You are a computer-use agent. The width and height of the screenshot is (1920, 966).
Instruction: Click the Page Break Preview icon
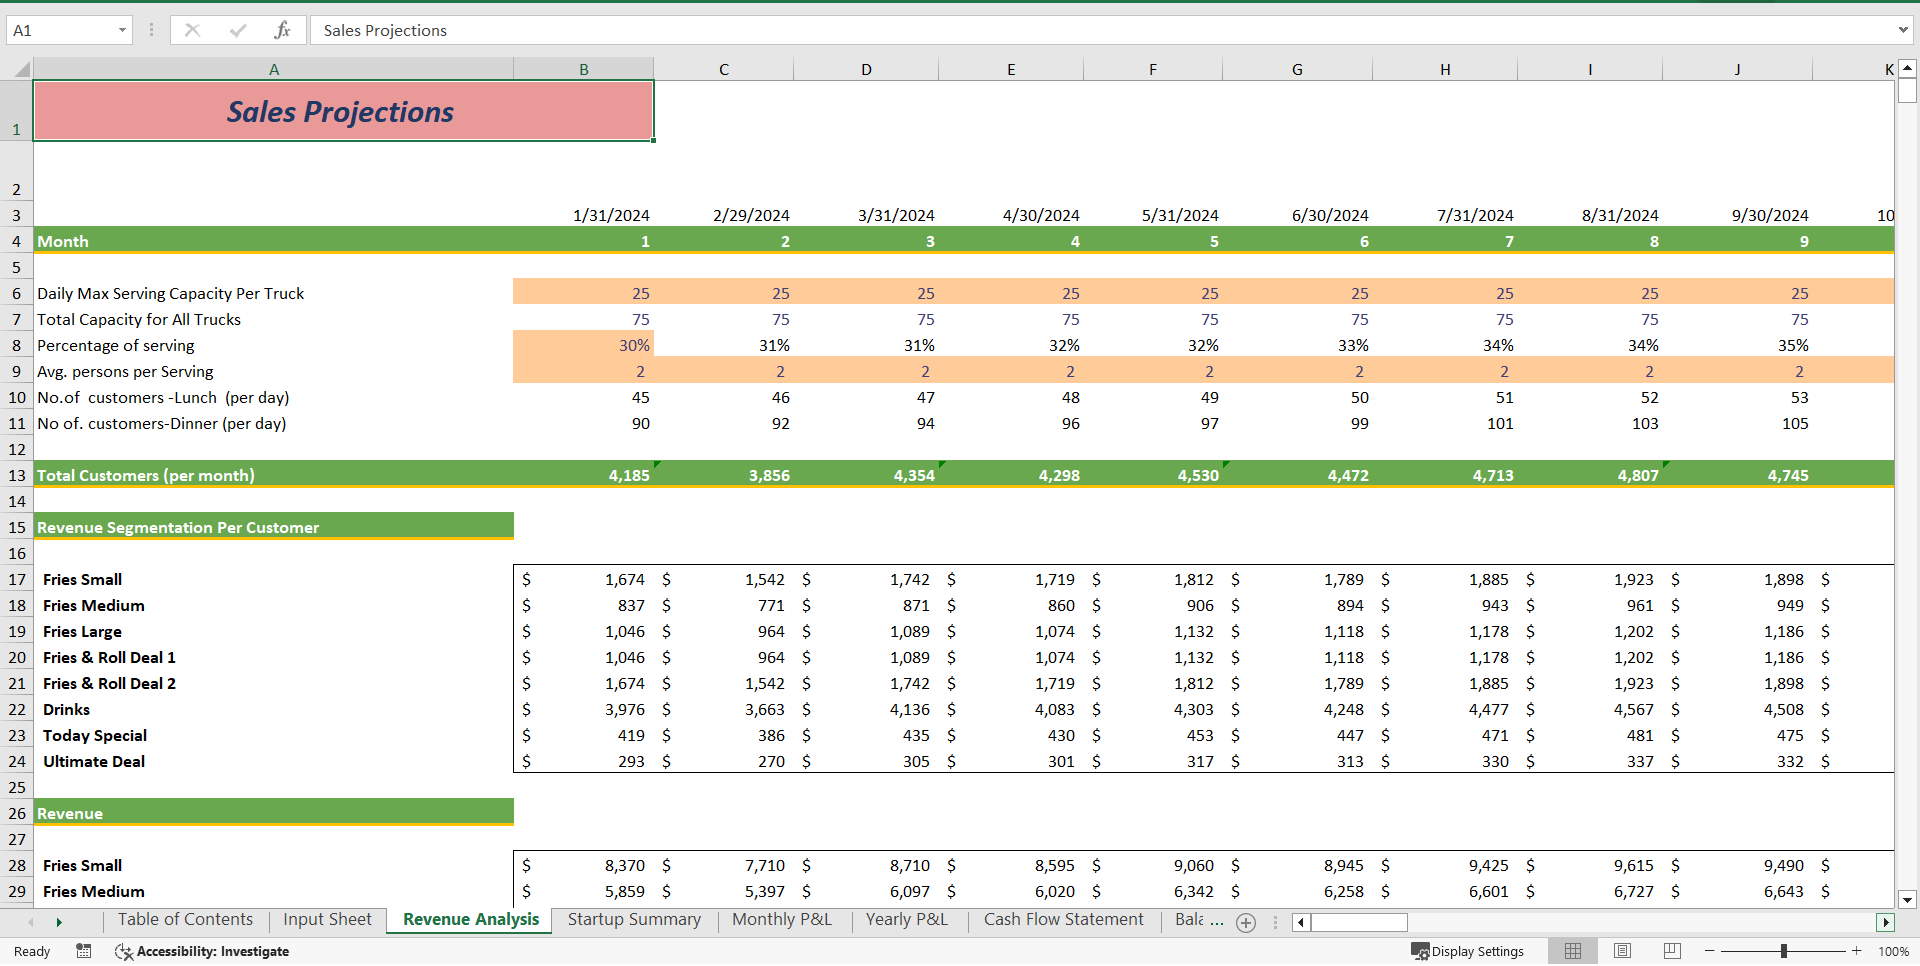tap(1671, 951)
